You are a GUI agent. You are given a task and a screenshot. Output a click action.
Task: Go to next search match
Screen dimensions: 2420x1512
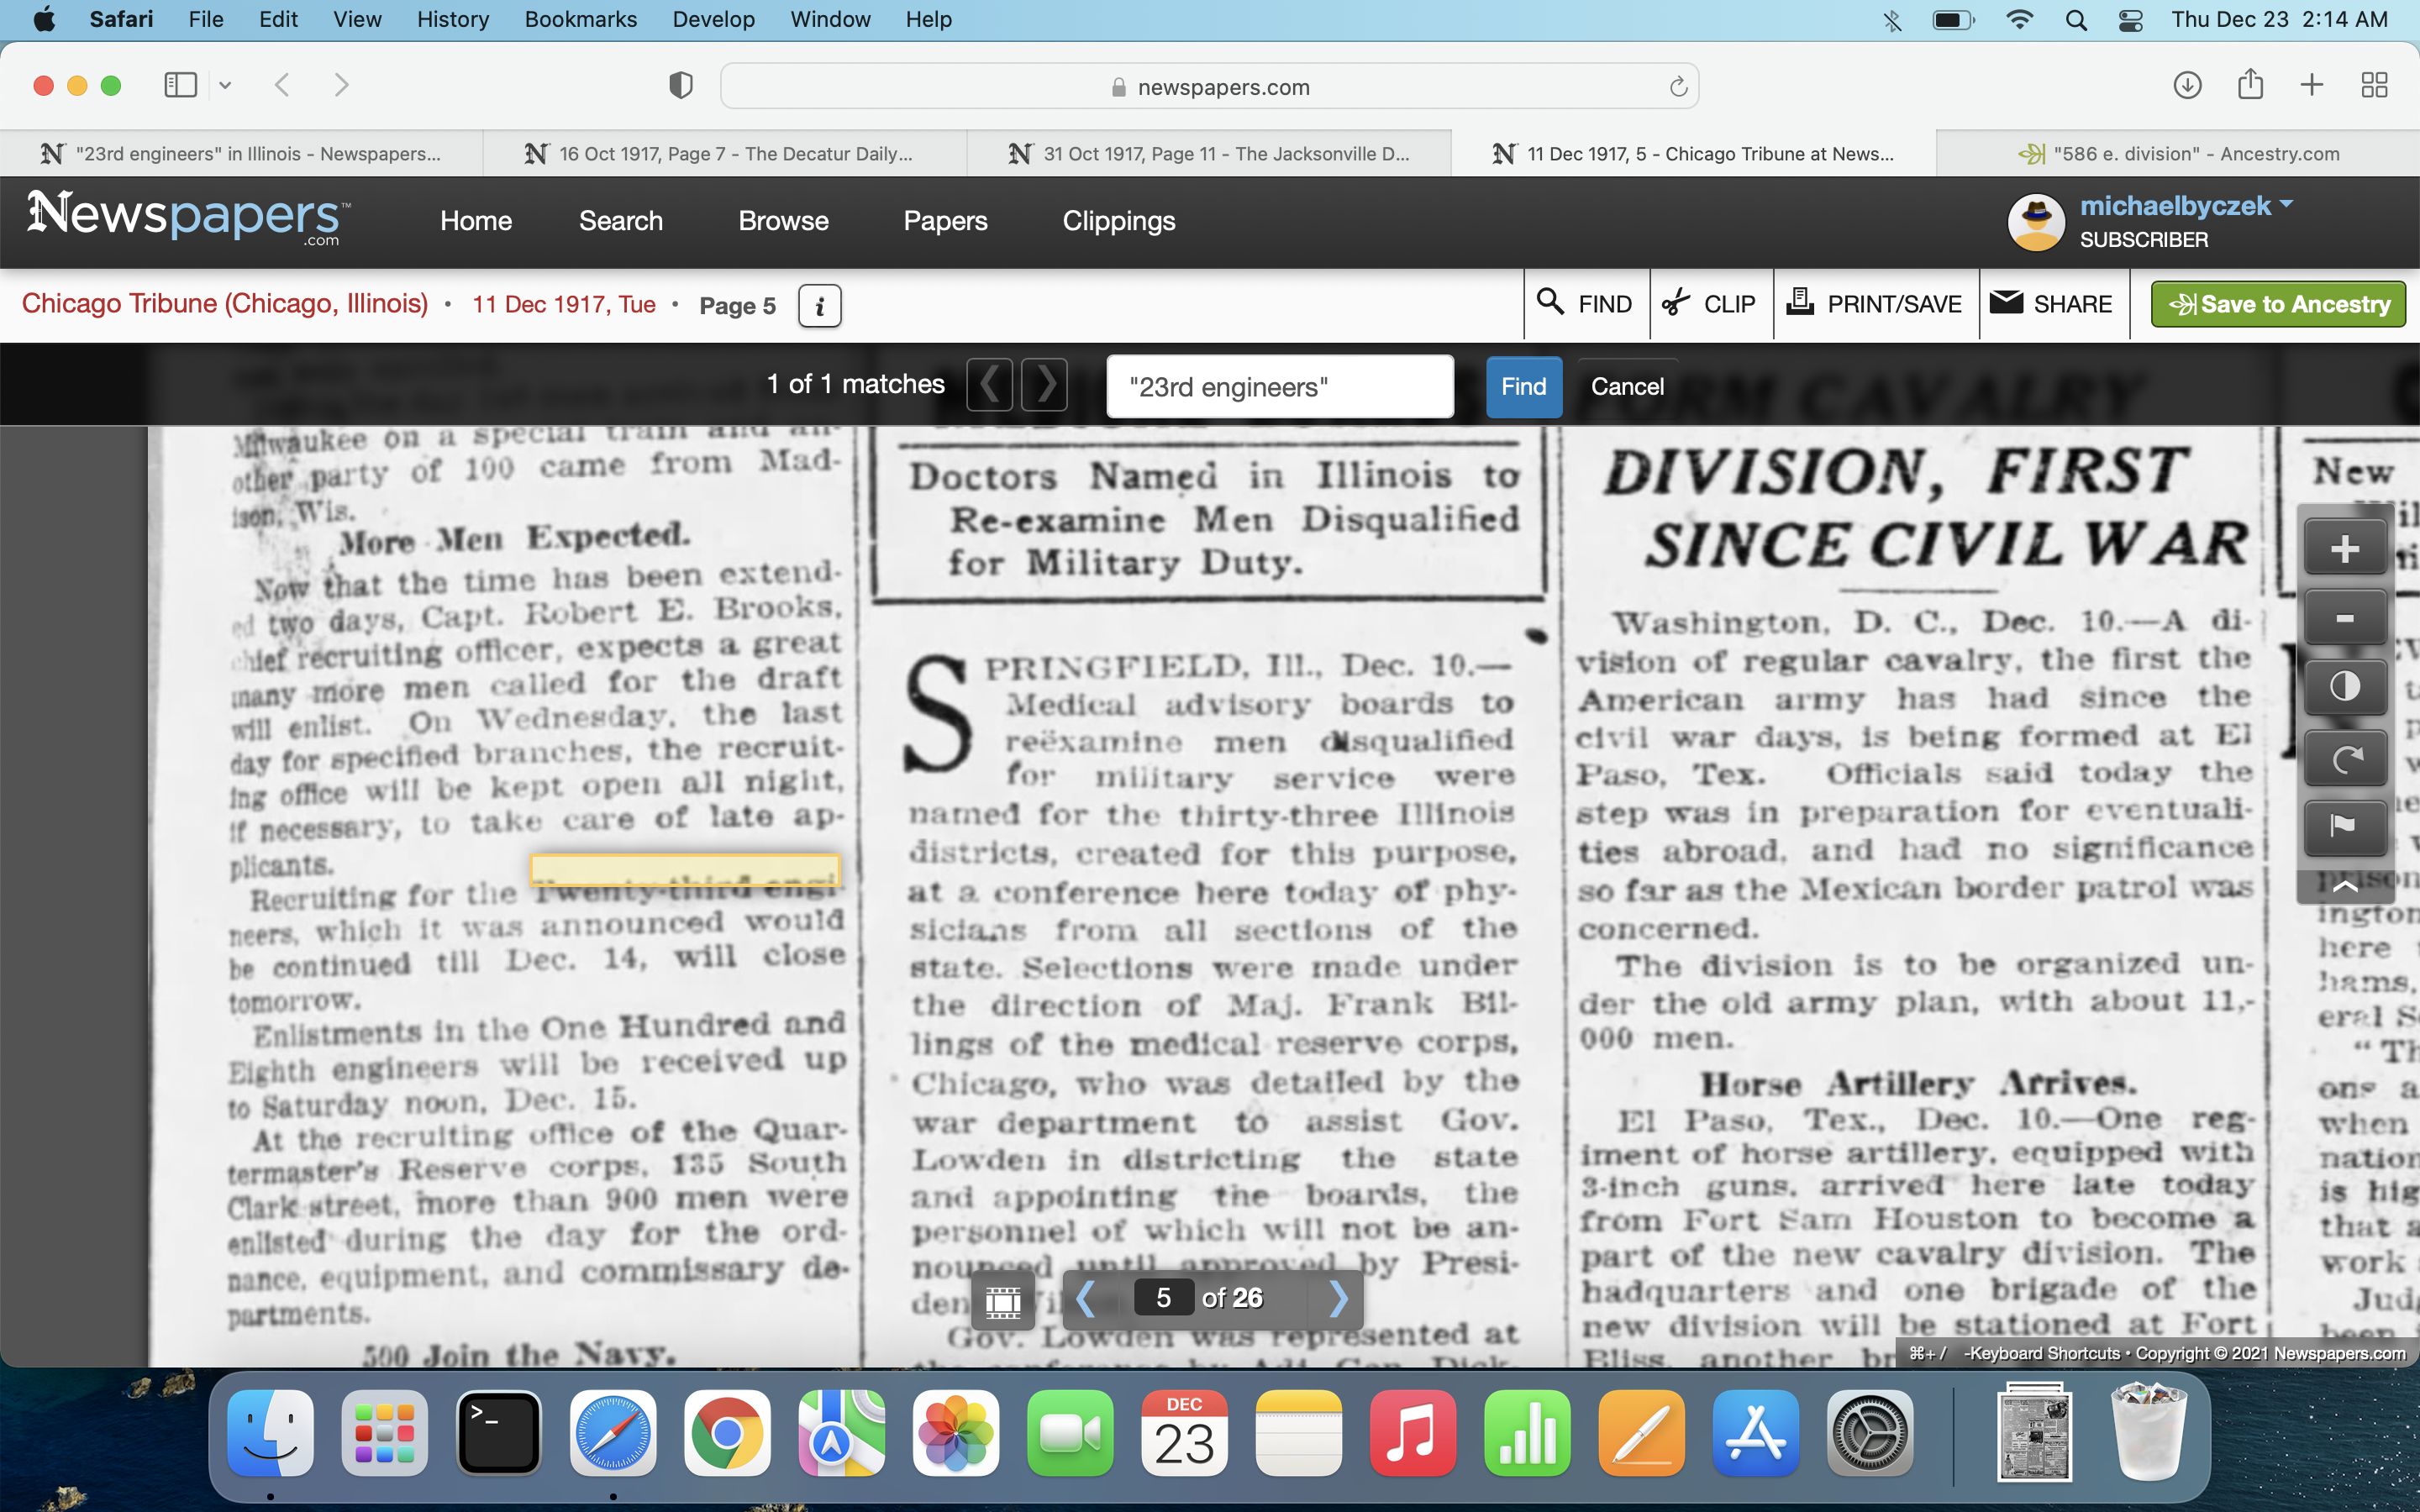1045,385
